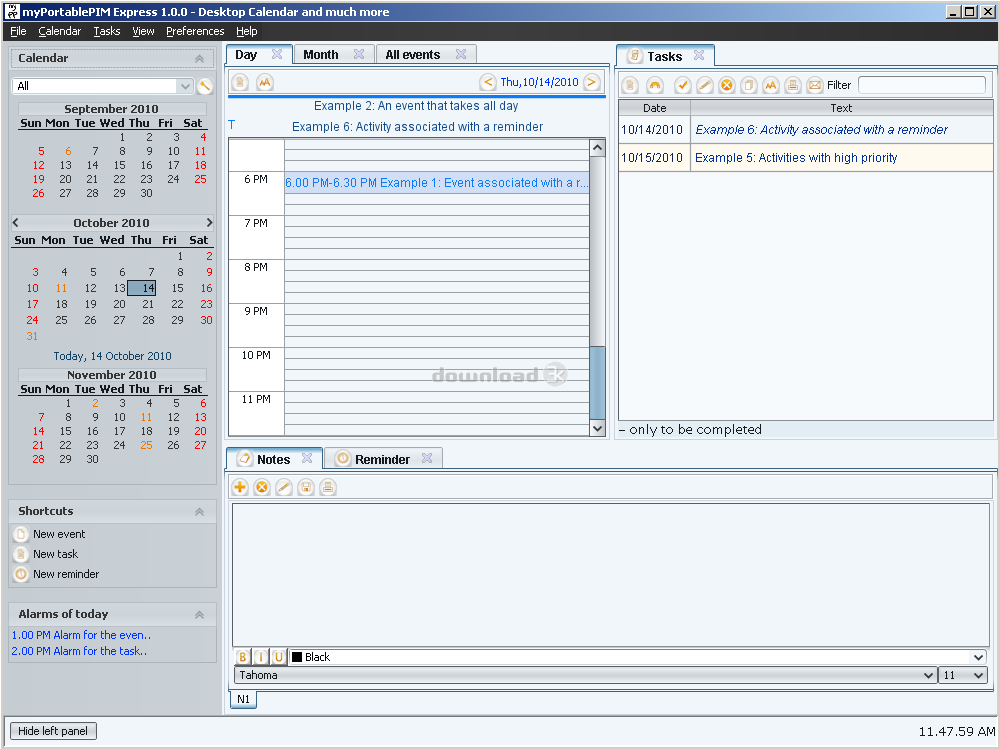Collapse the Alarms of today panel
The image size is (1000, 749).
(200, 615)
